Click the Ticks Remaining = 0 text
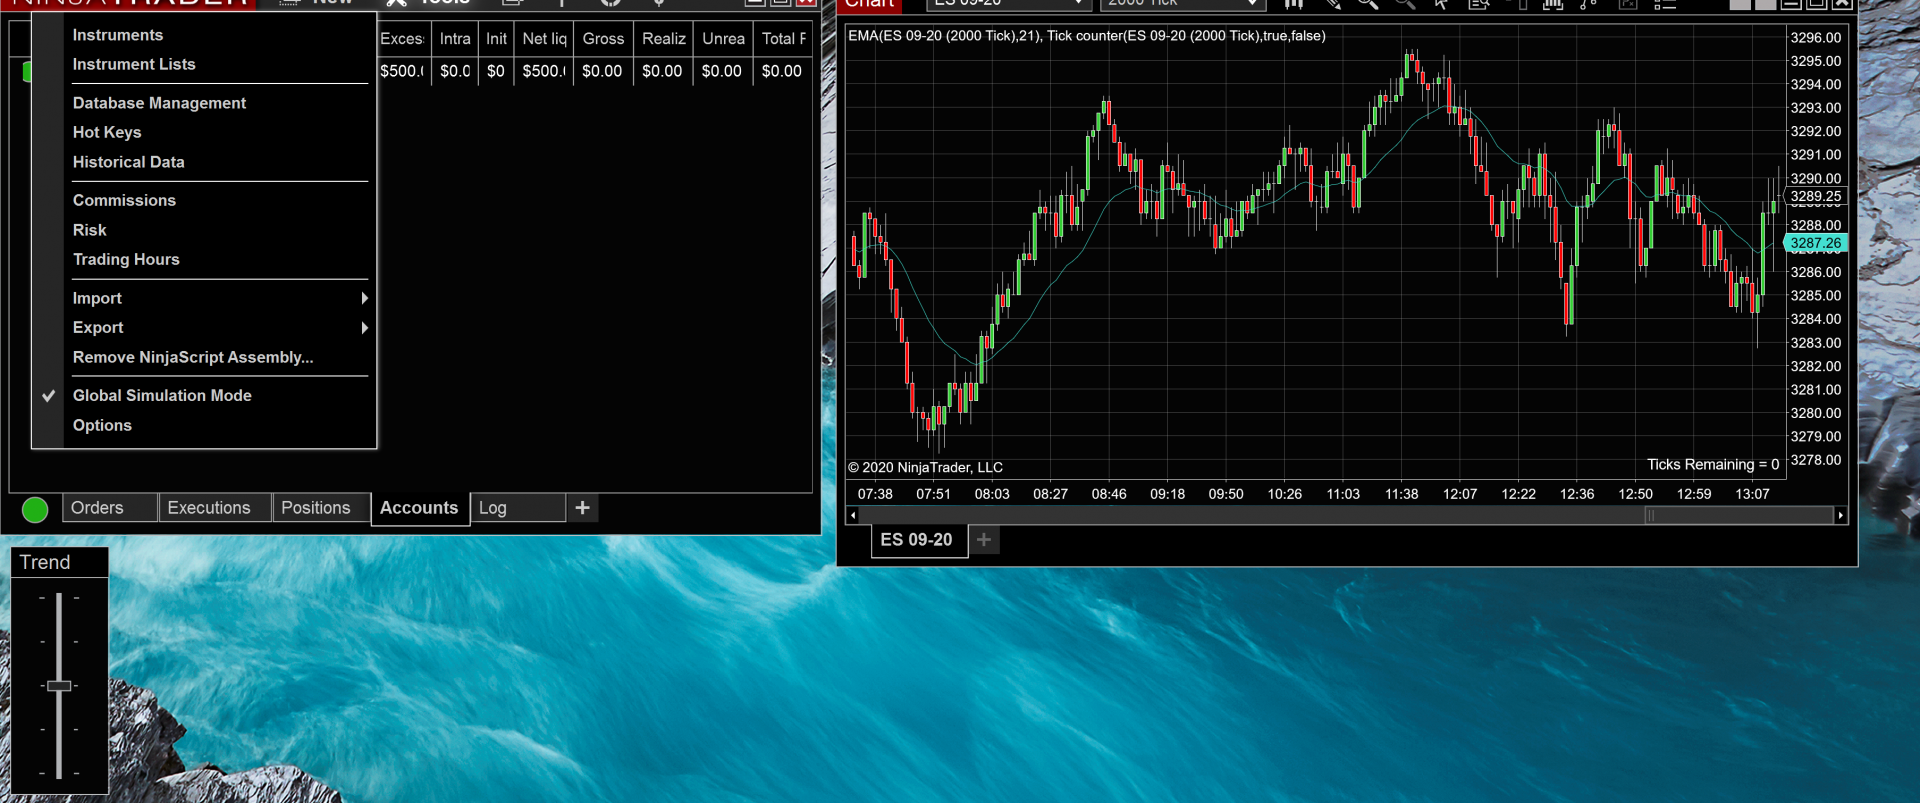This screenshot has height=803, width=1920. click(1713, 464)
